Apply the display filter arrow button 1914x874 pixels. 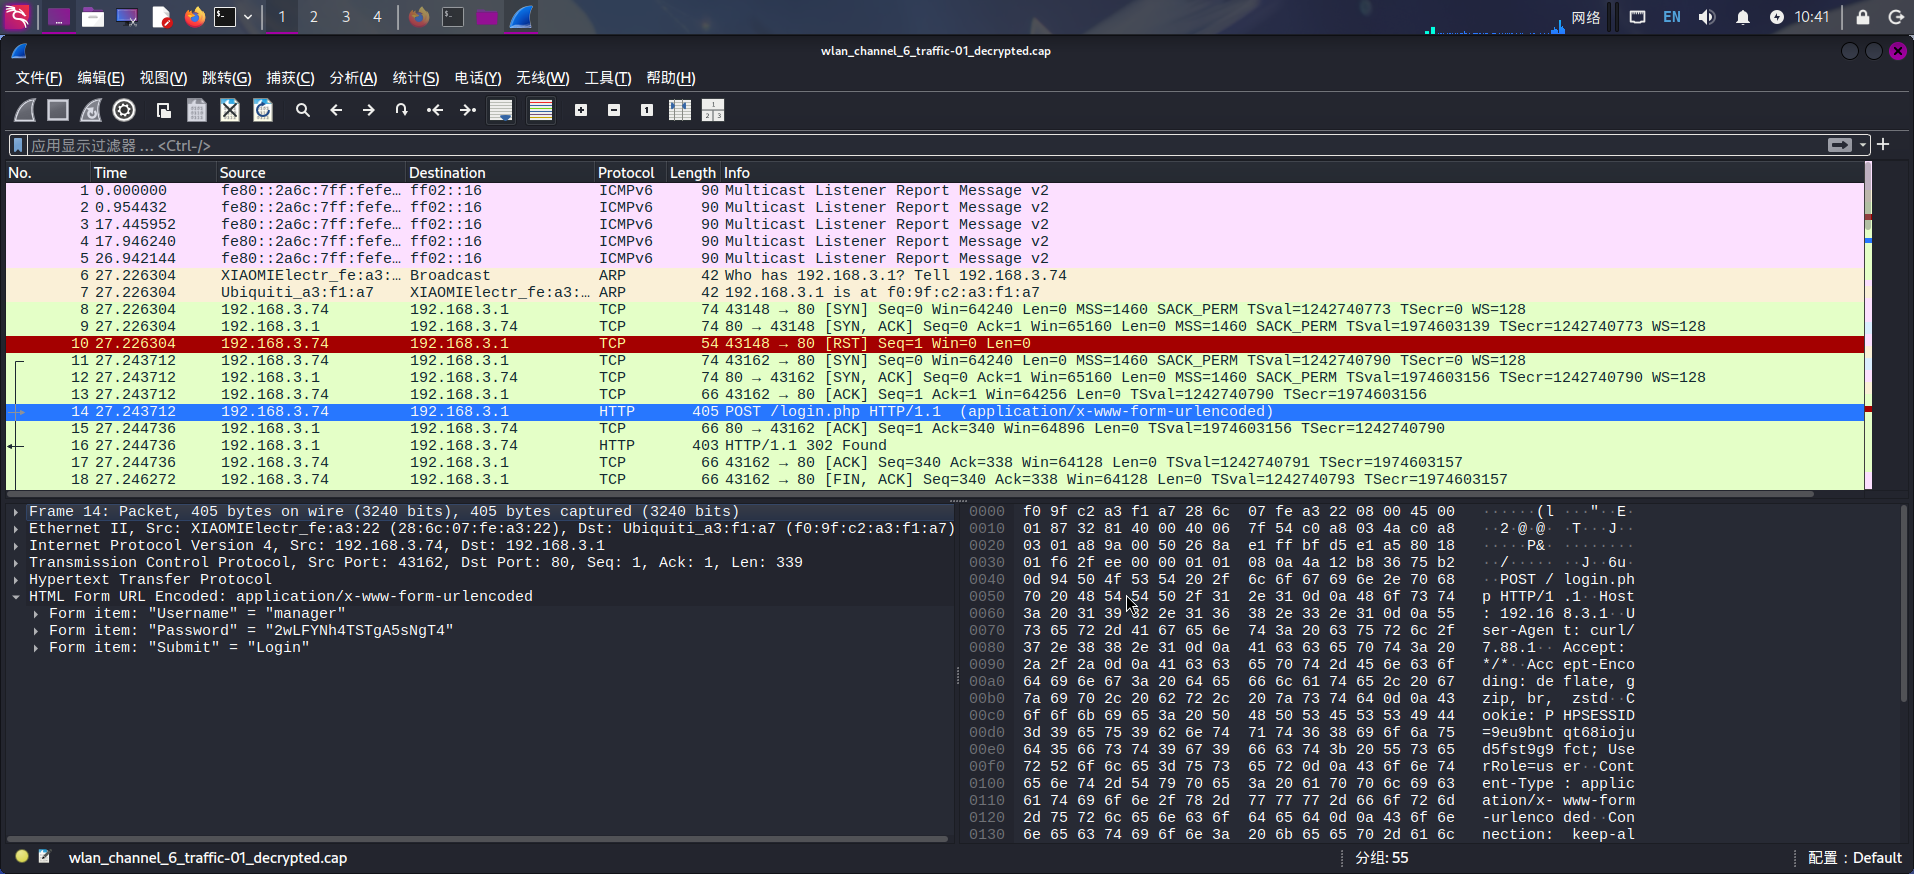[x=1839, y=145]
